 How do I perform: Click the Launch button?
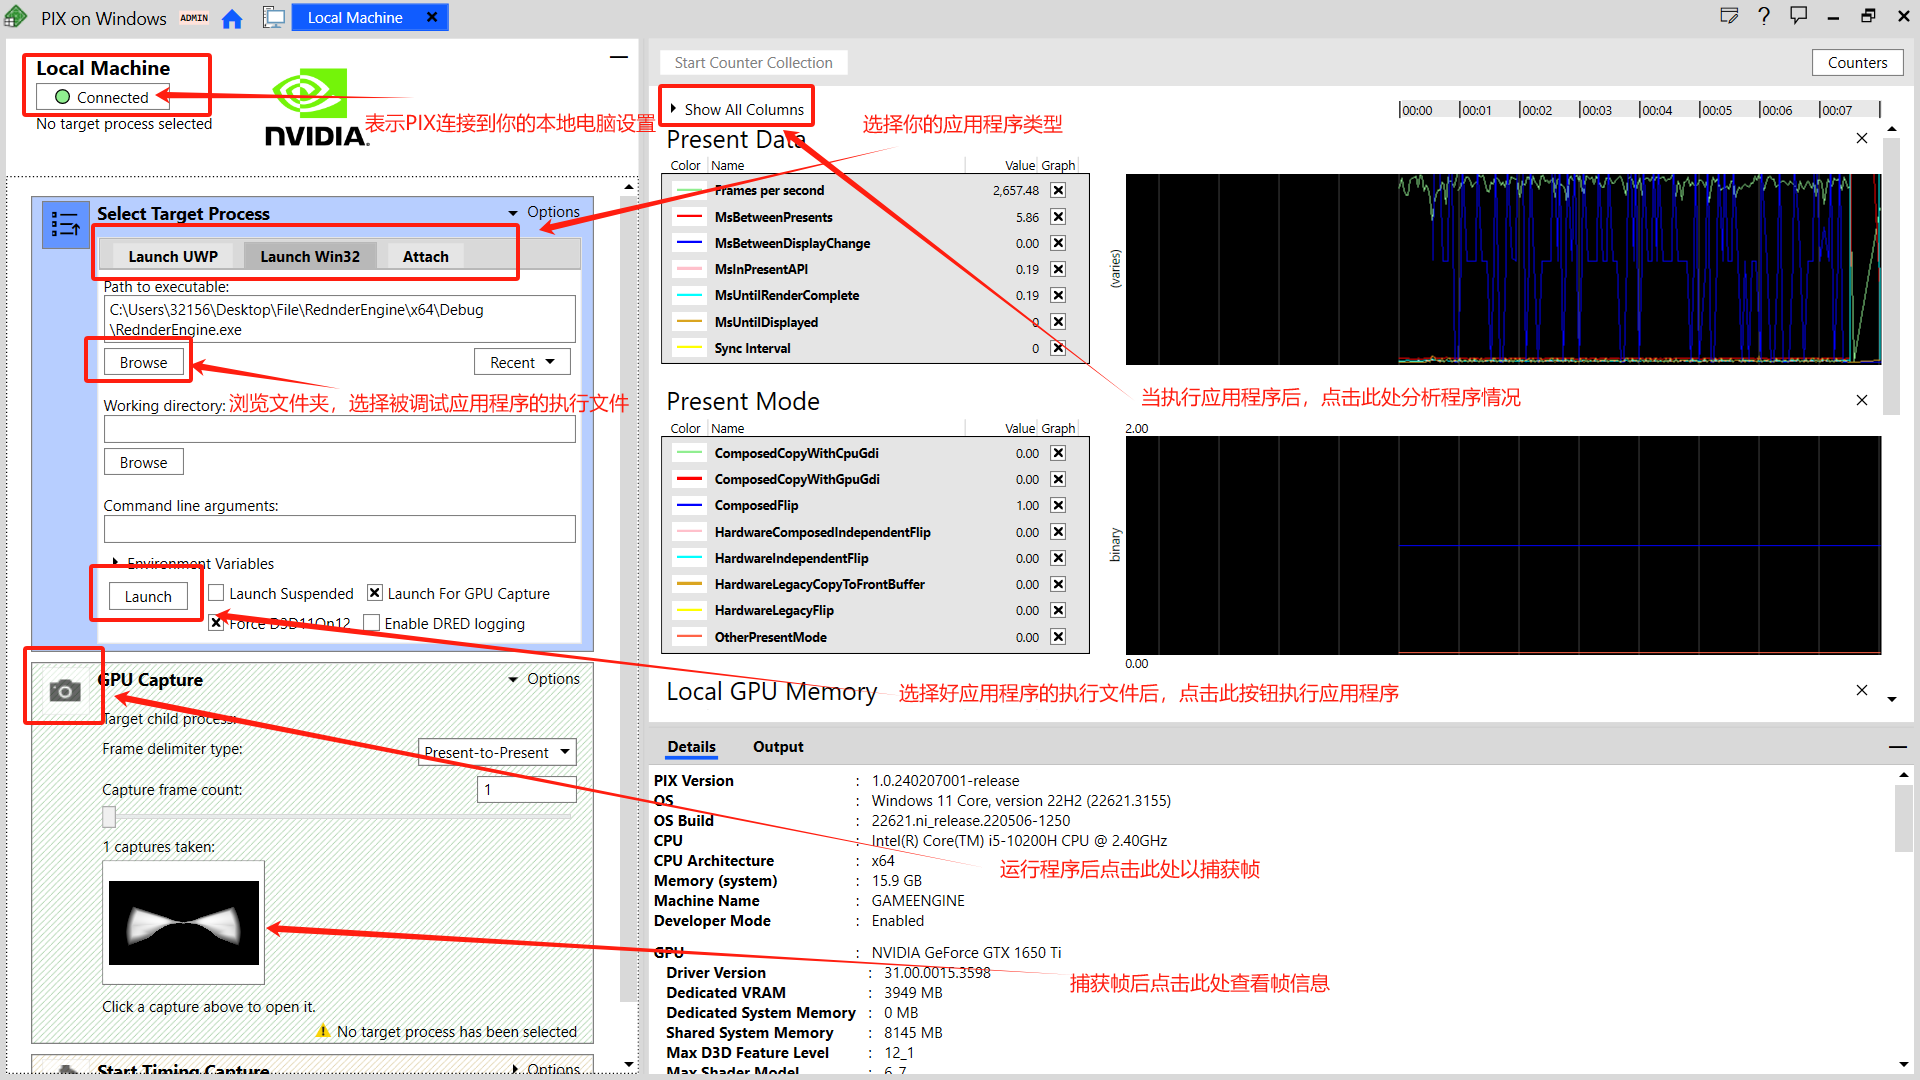[148, 596]
